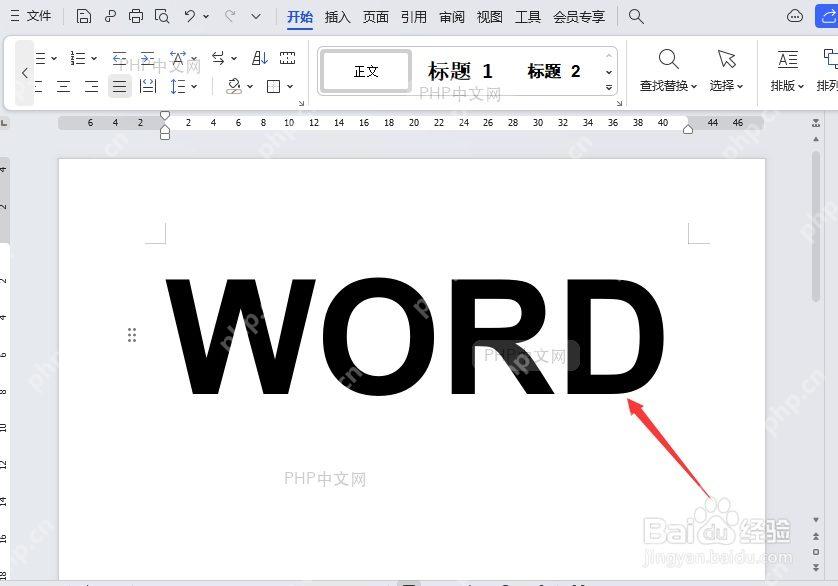Open the borders dropdown arrow
Viewport: 838px width, 586px height.
[x=290, y=86]
